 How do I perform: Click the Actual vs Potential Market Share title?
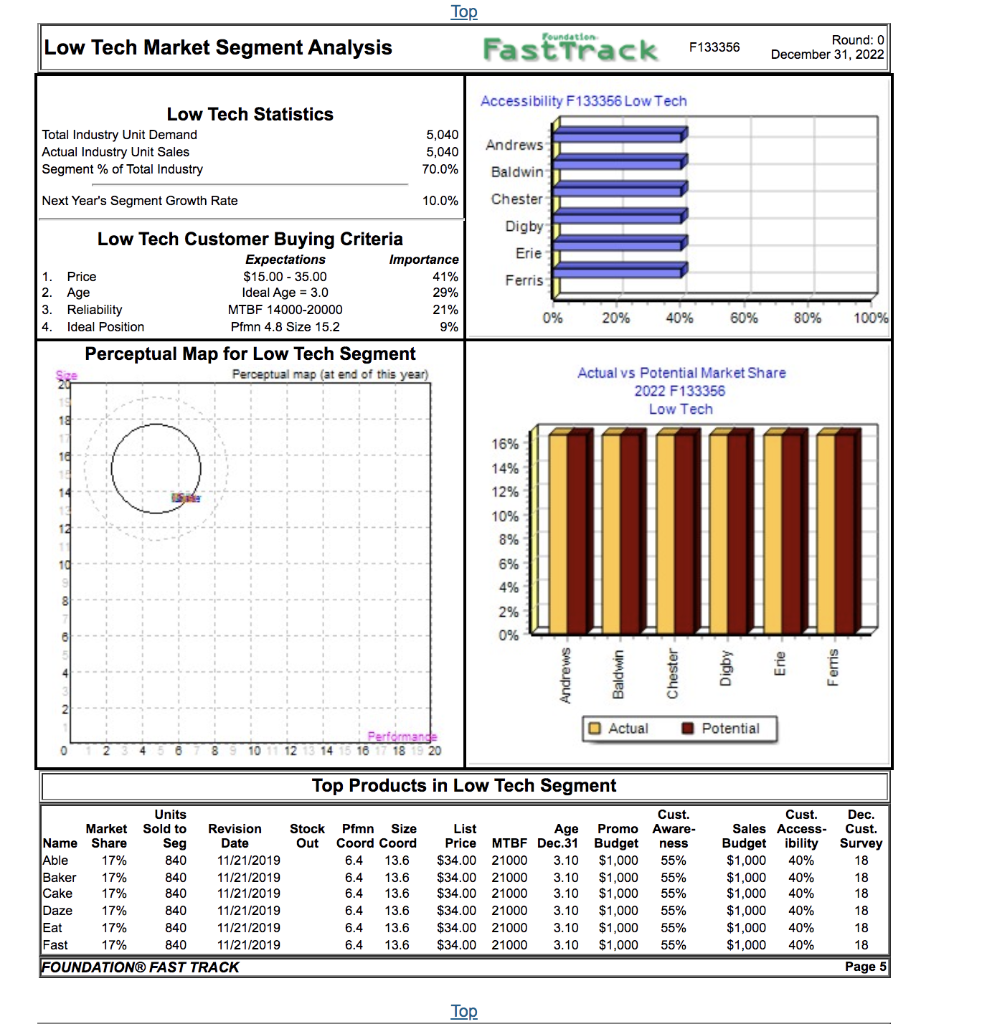[x=680, y=372]
